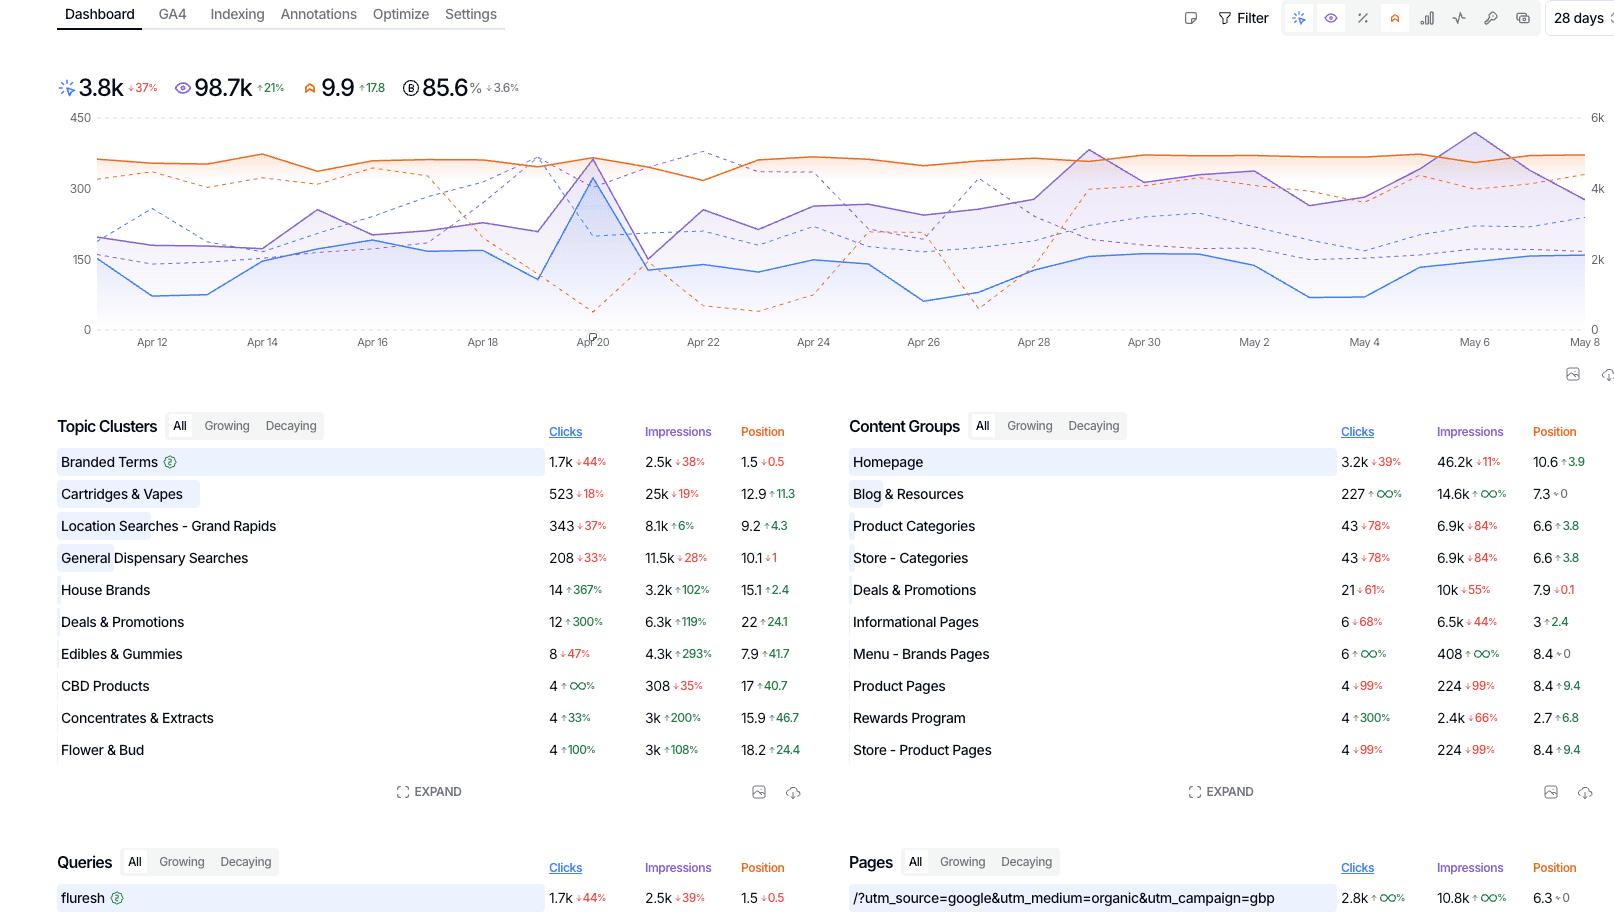Switch to the Indexing tab

(x=237, y=14)
